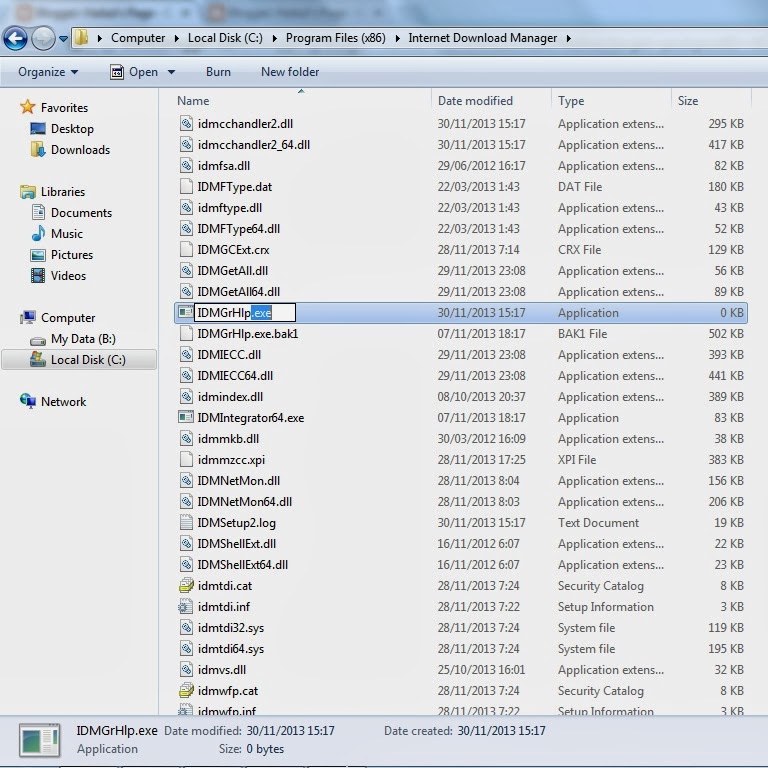768x768 pixels.
Task: Click the Back navigation arrow
Action: [x=15, y=38]
